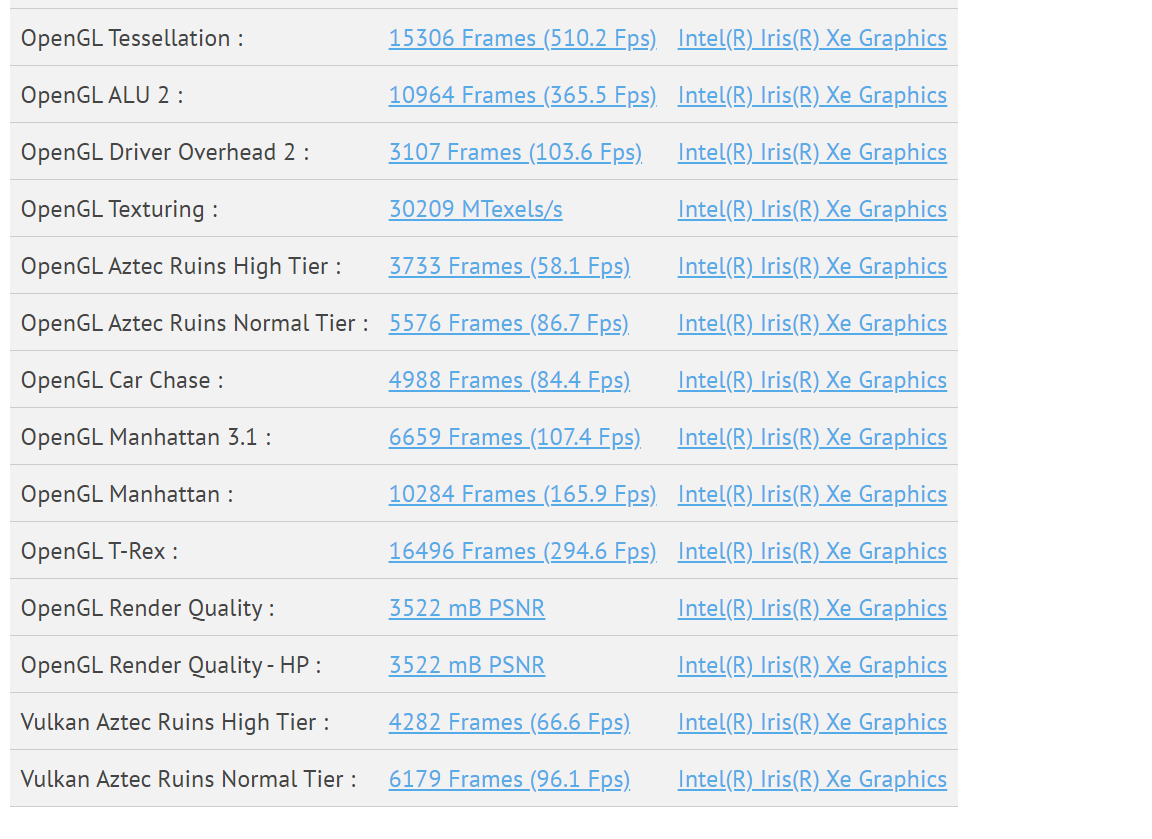1152x839 pixels.
Task: Open Intel Iris Xe Graphics link in Render Quality - HP row
Action: [812, 665]
